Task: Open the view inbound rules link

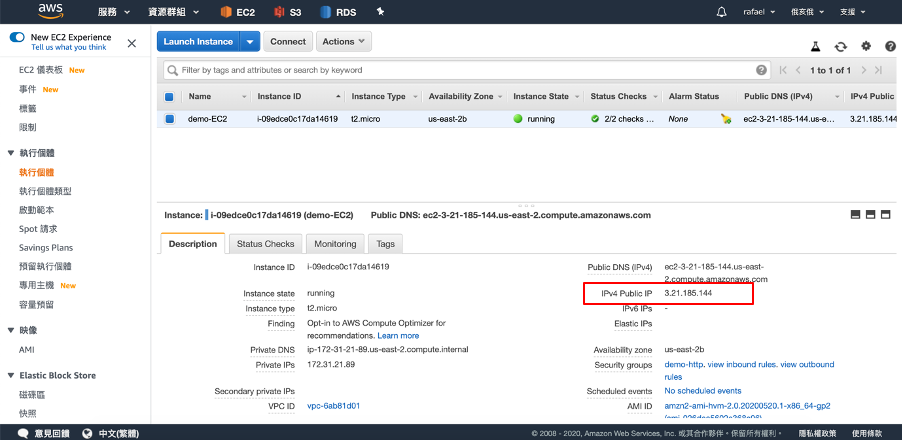Action: click(x=743, y=365)
